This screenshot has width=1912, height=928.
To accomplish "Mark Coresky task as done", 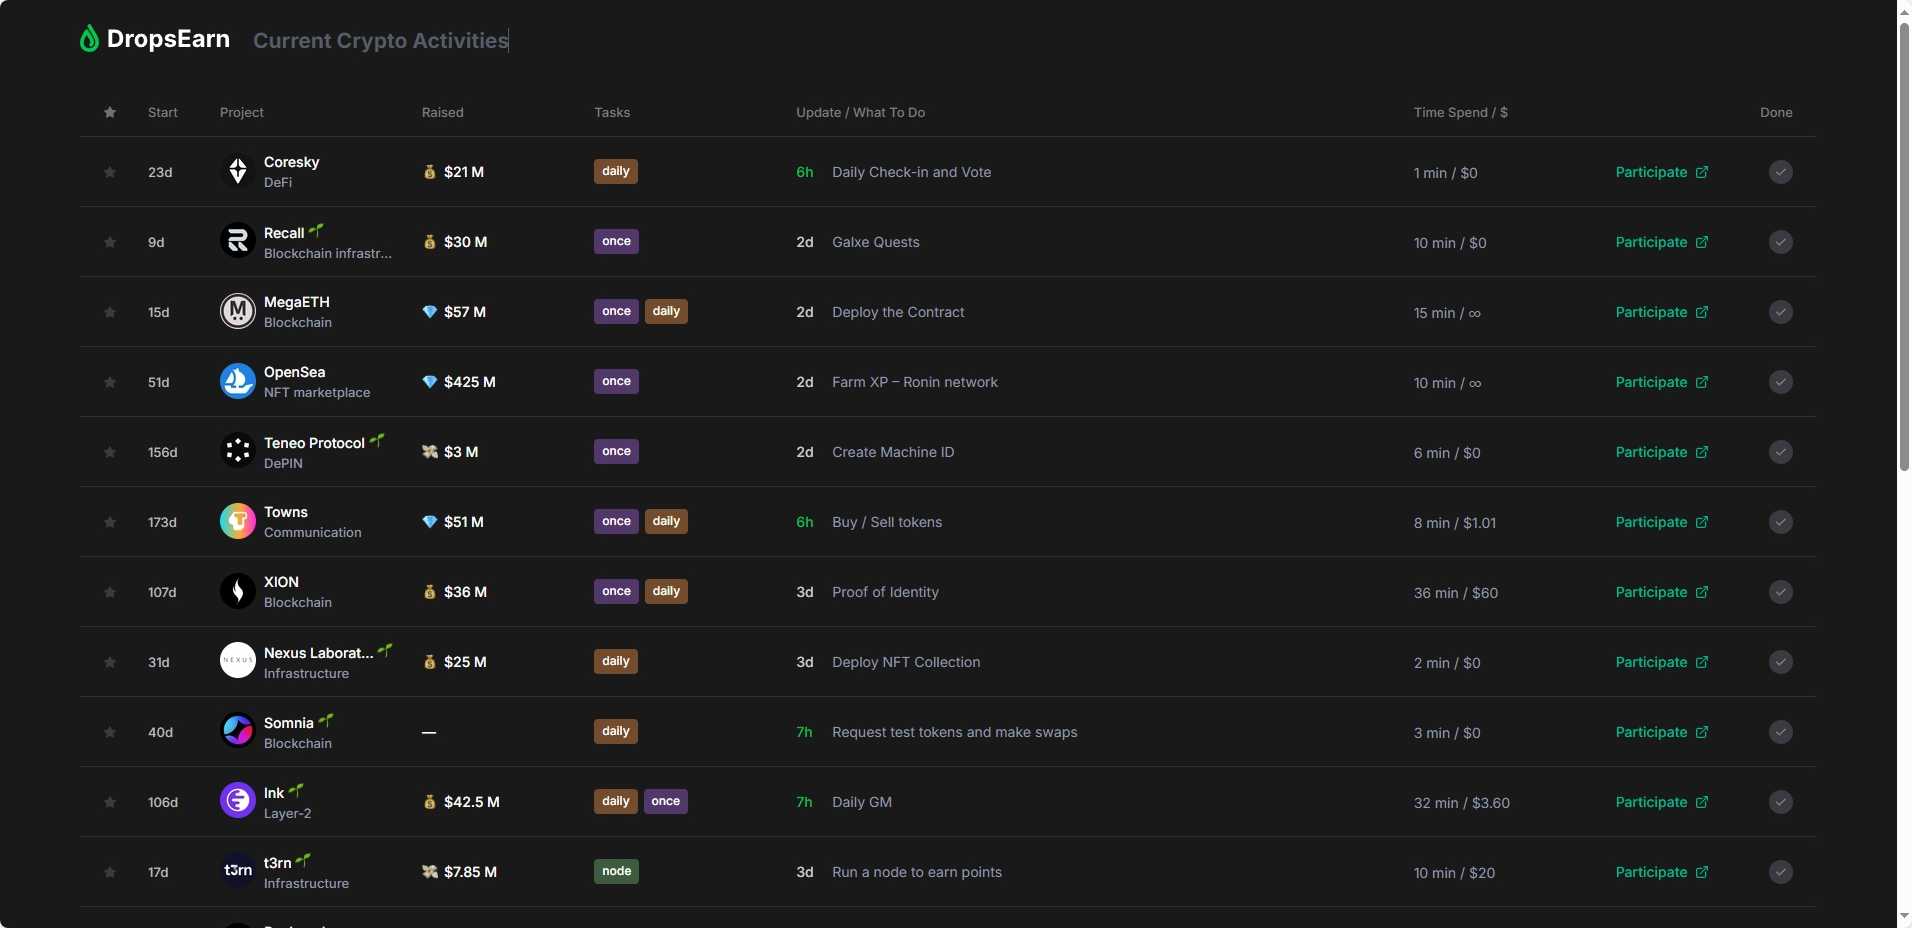I will [x=1780, y=172].
